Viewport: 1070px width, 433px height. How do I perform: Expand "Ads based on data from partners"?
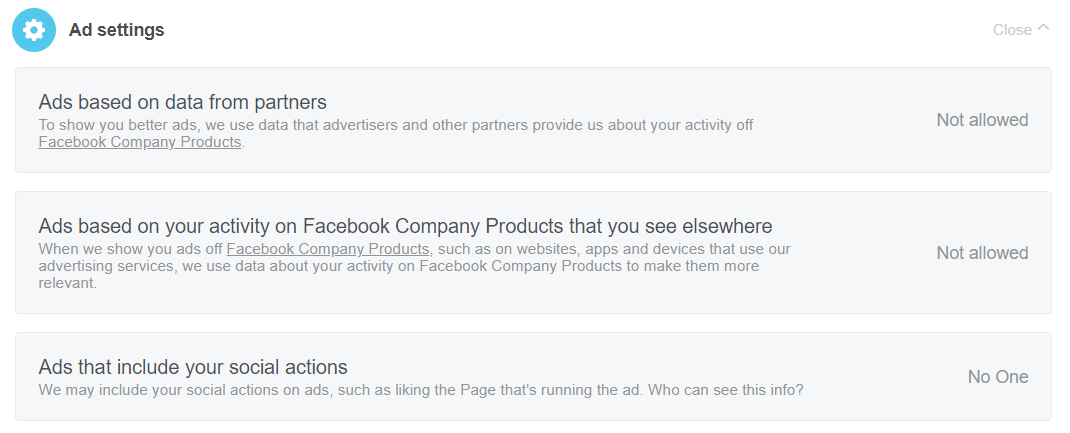click(x=183, y=102)
